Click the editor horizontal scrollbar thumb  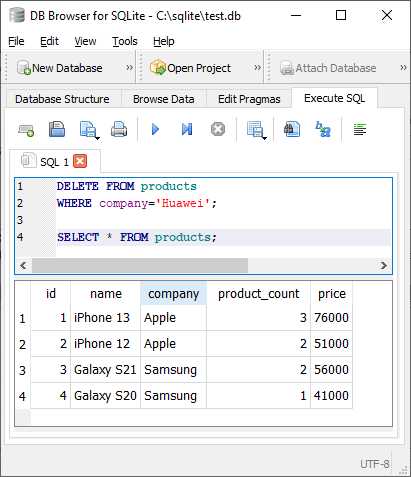[x=140, y=265]
